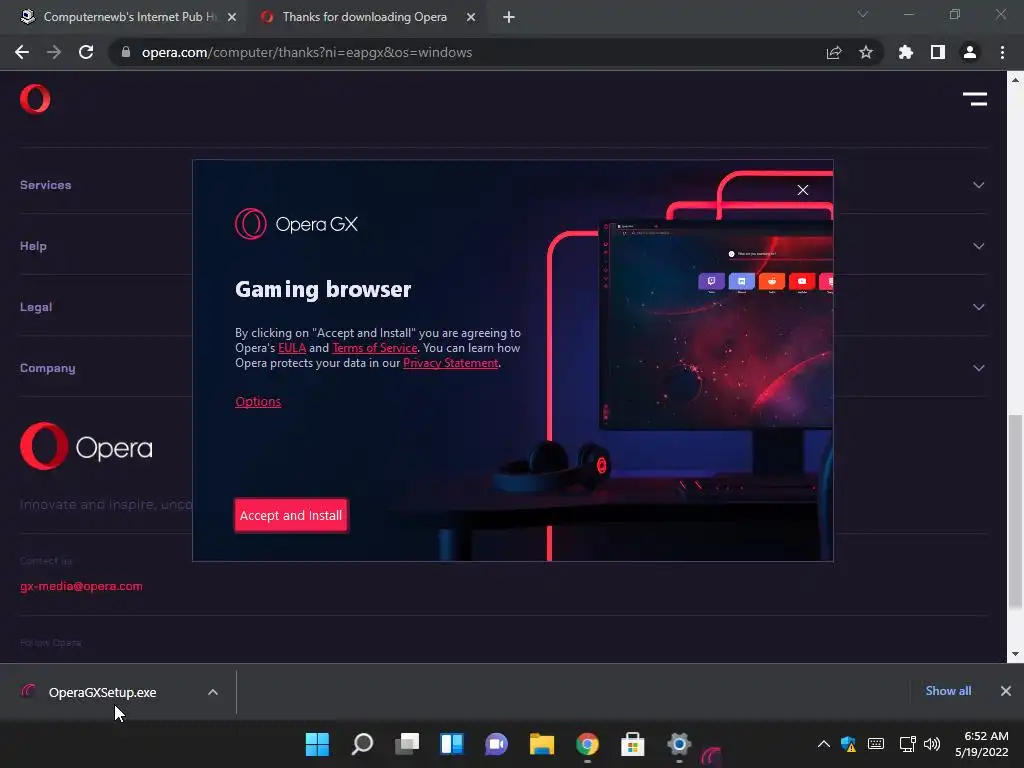Open the Privacy Statement link
Image resolution: width=1024 pixels, height=768 pixels.
click(451, 362)
